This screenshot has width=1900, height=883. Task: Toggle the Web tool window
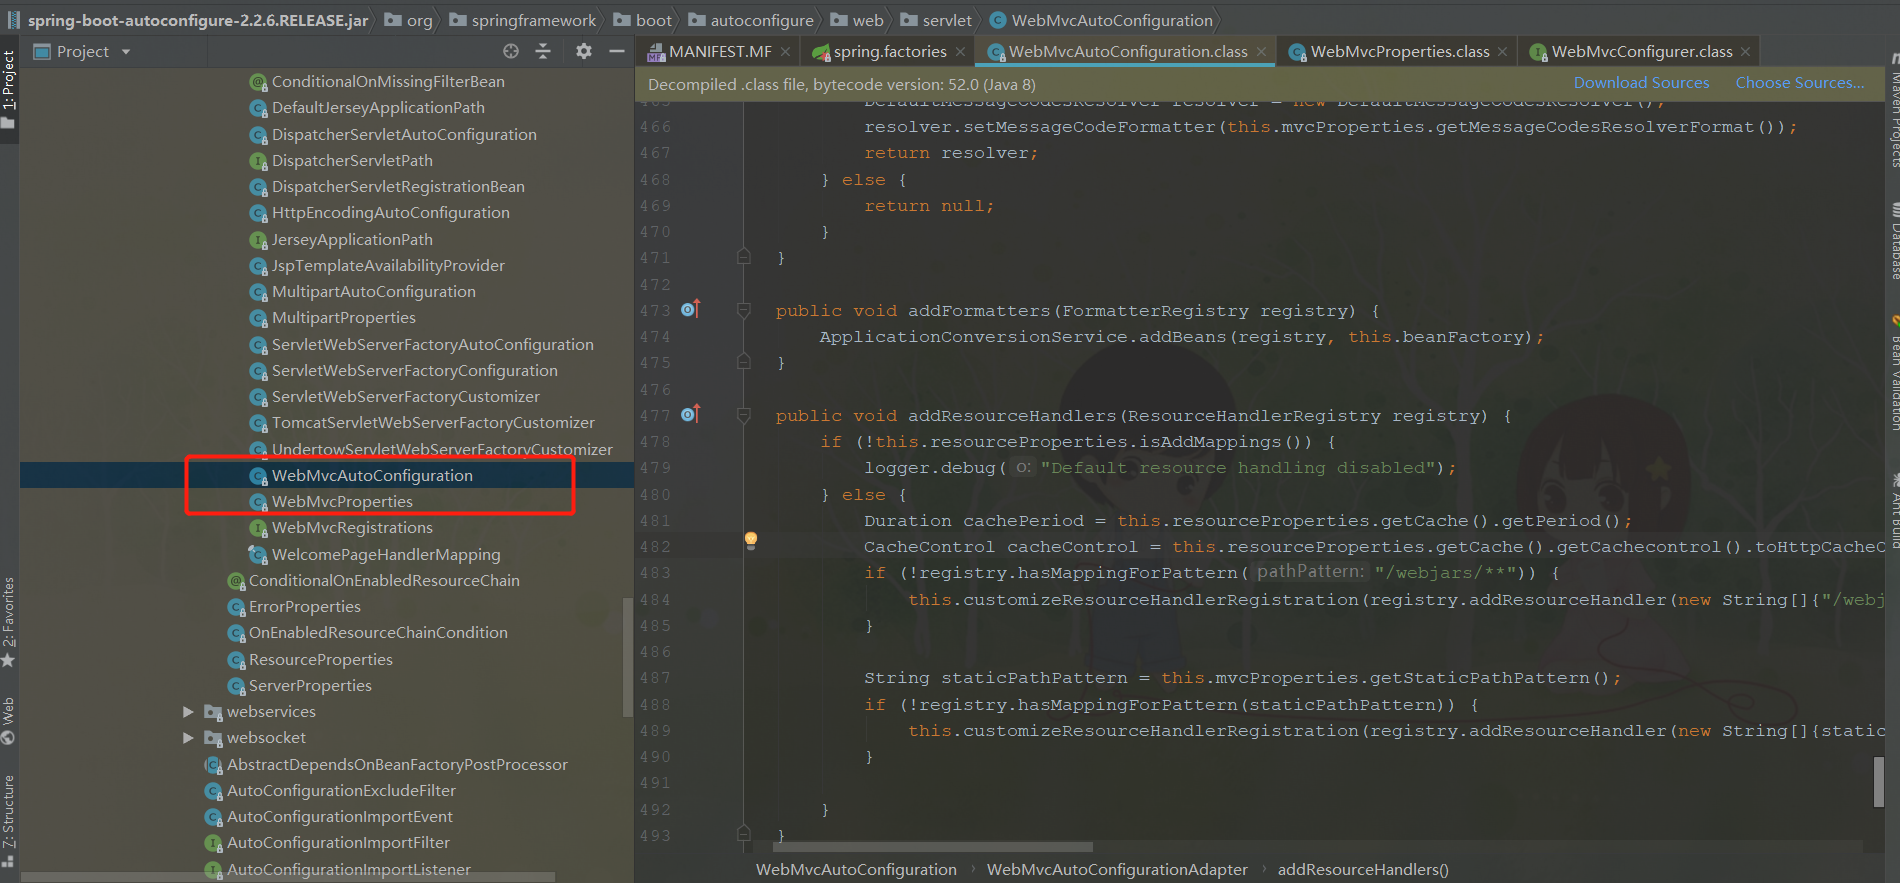(9, 721)
